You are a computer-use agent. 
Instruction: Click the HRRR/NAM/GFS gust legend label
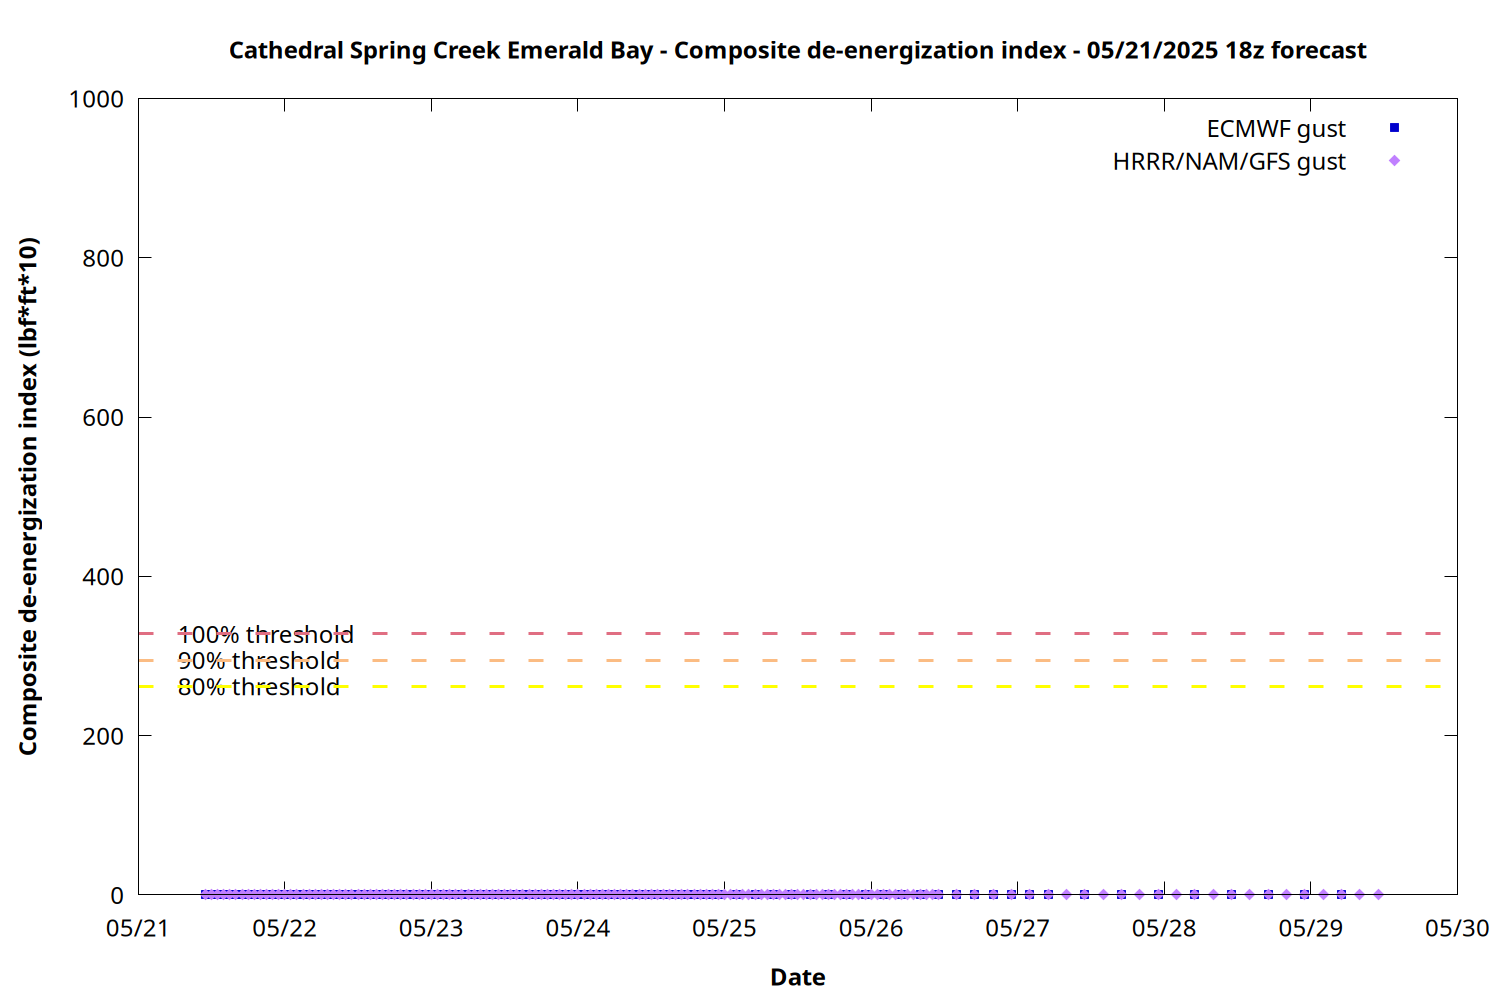pos(1229,162)
